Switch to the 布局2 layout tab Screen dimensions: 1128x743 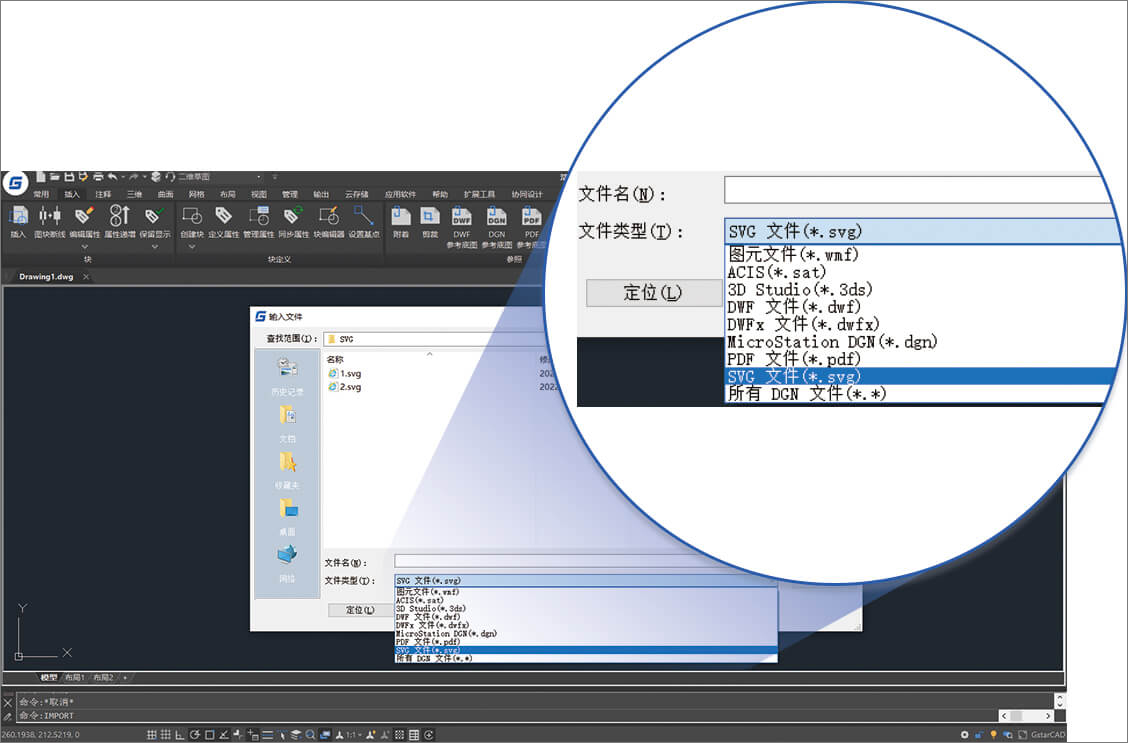click(103, 678)
